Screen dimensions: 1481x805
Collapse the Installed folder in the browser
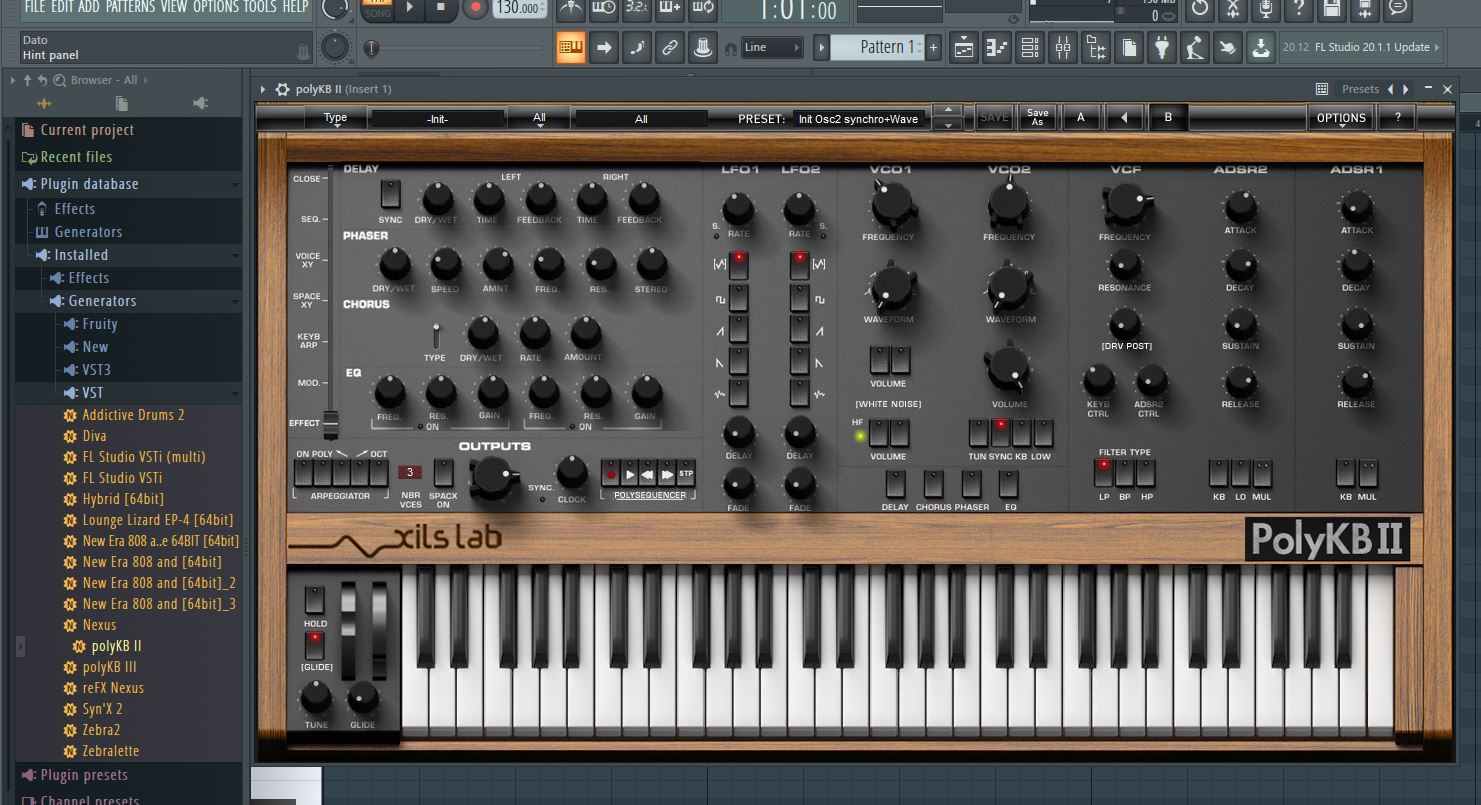[x=235, y=256]
